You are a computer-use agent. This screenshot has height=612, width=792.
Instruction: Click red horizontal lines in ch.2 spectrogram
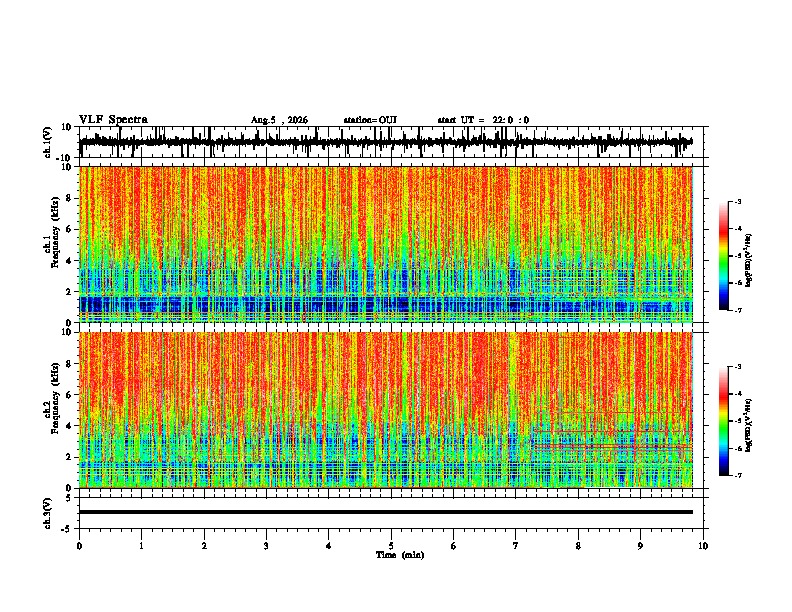pos(612,447)
